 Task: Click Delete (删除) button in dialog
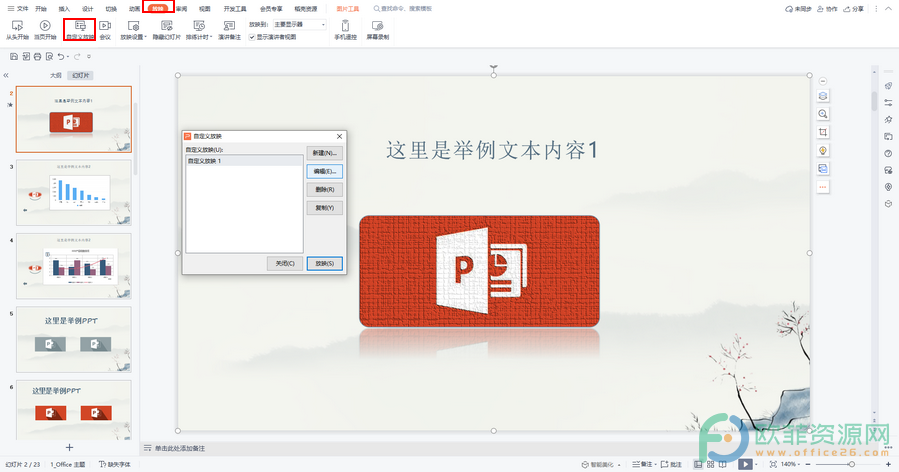coord(325,189)
